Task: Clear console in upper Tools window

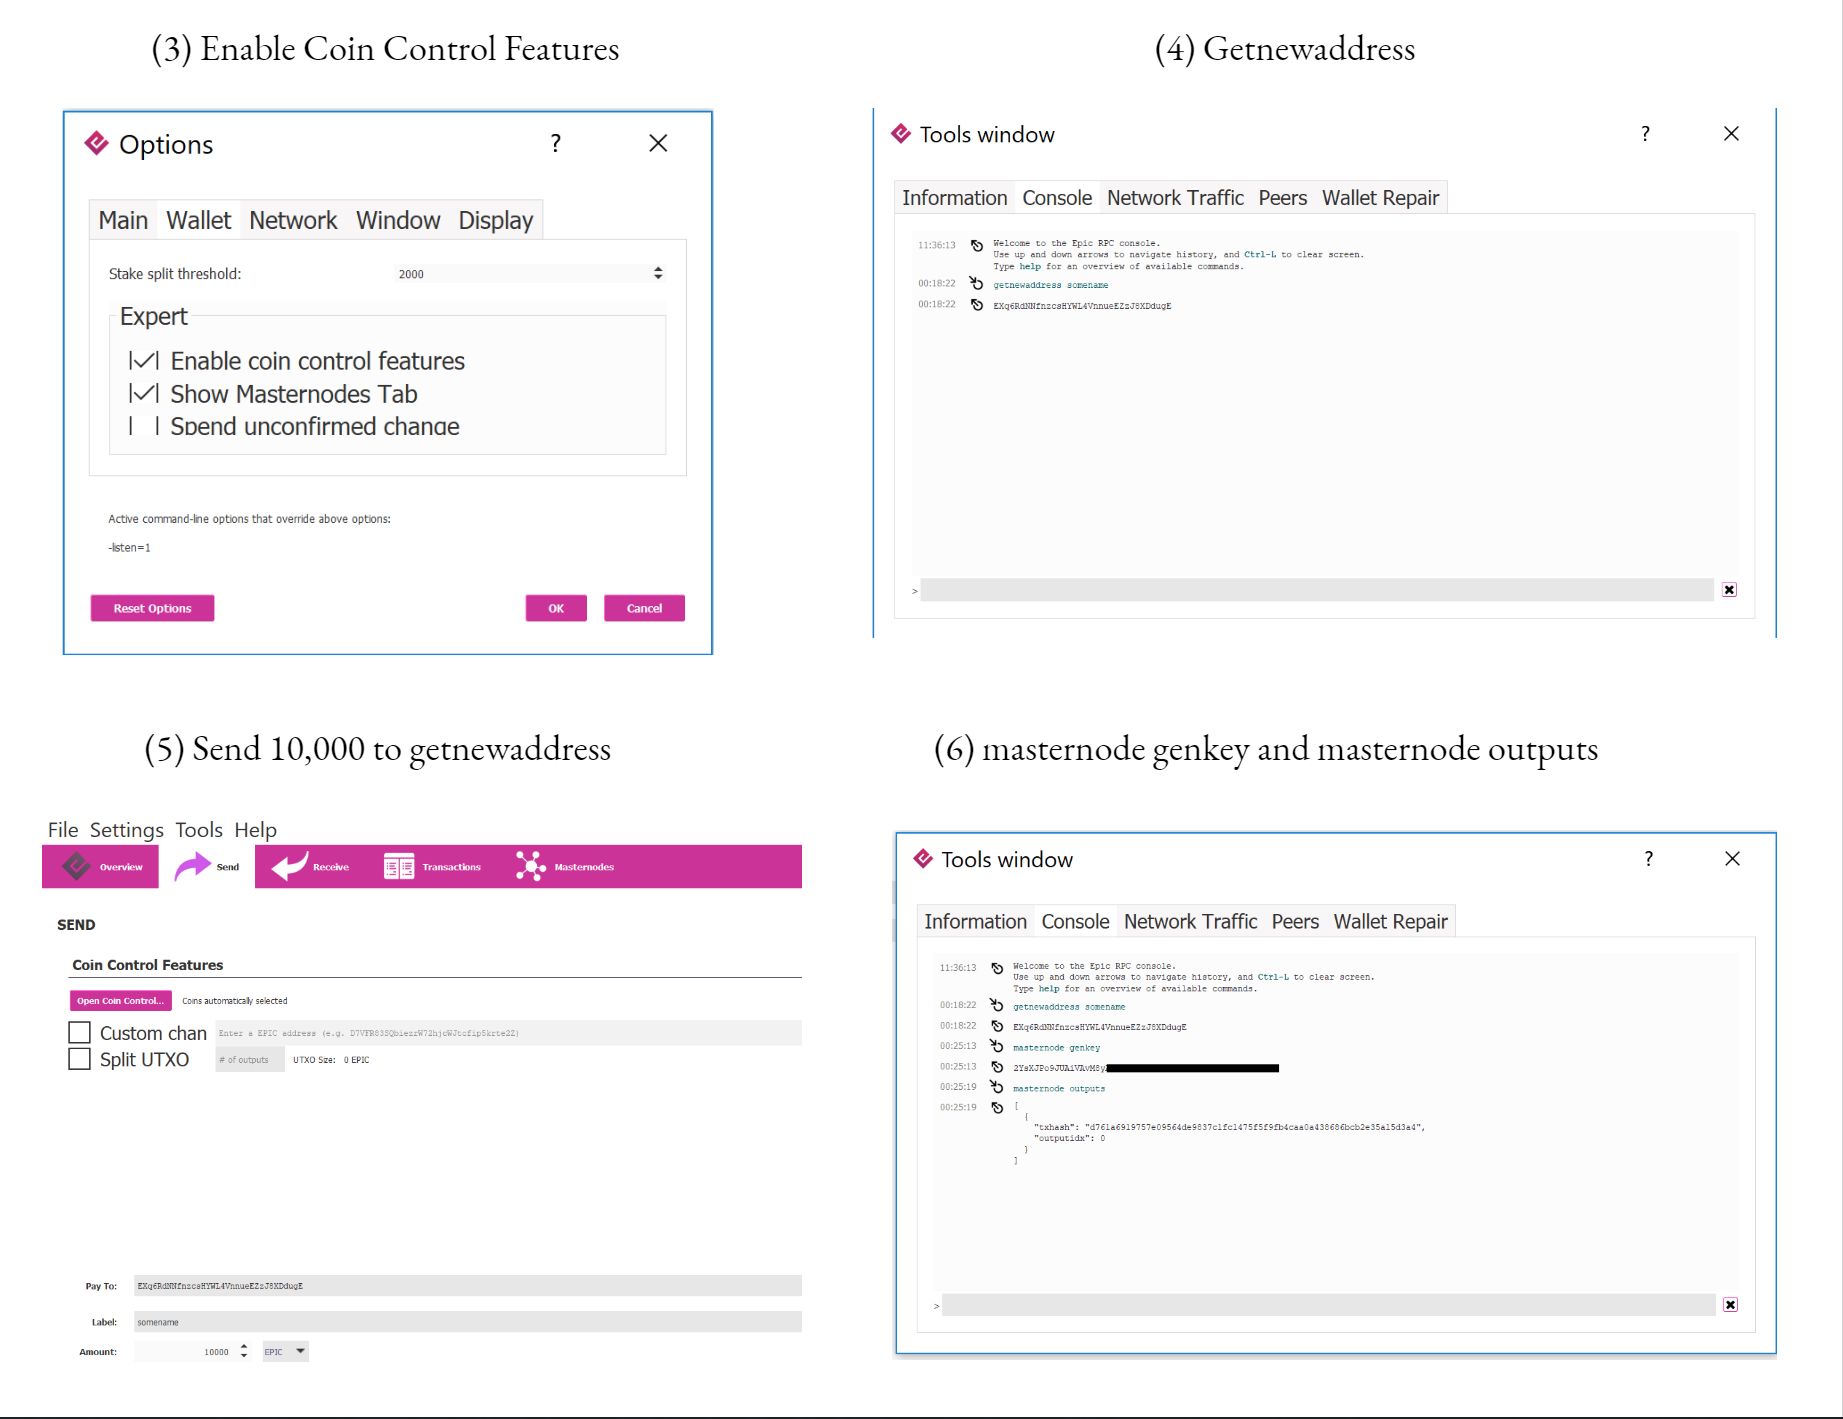Action: click(1729, 590)
